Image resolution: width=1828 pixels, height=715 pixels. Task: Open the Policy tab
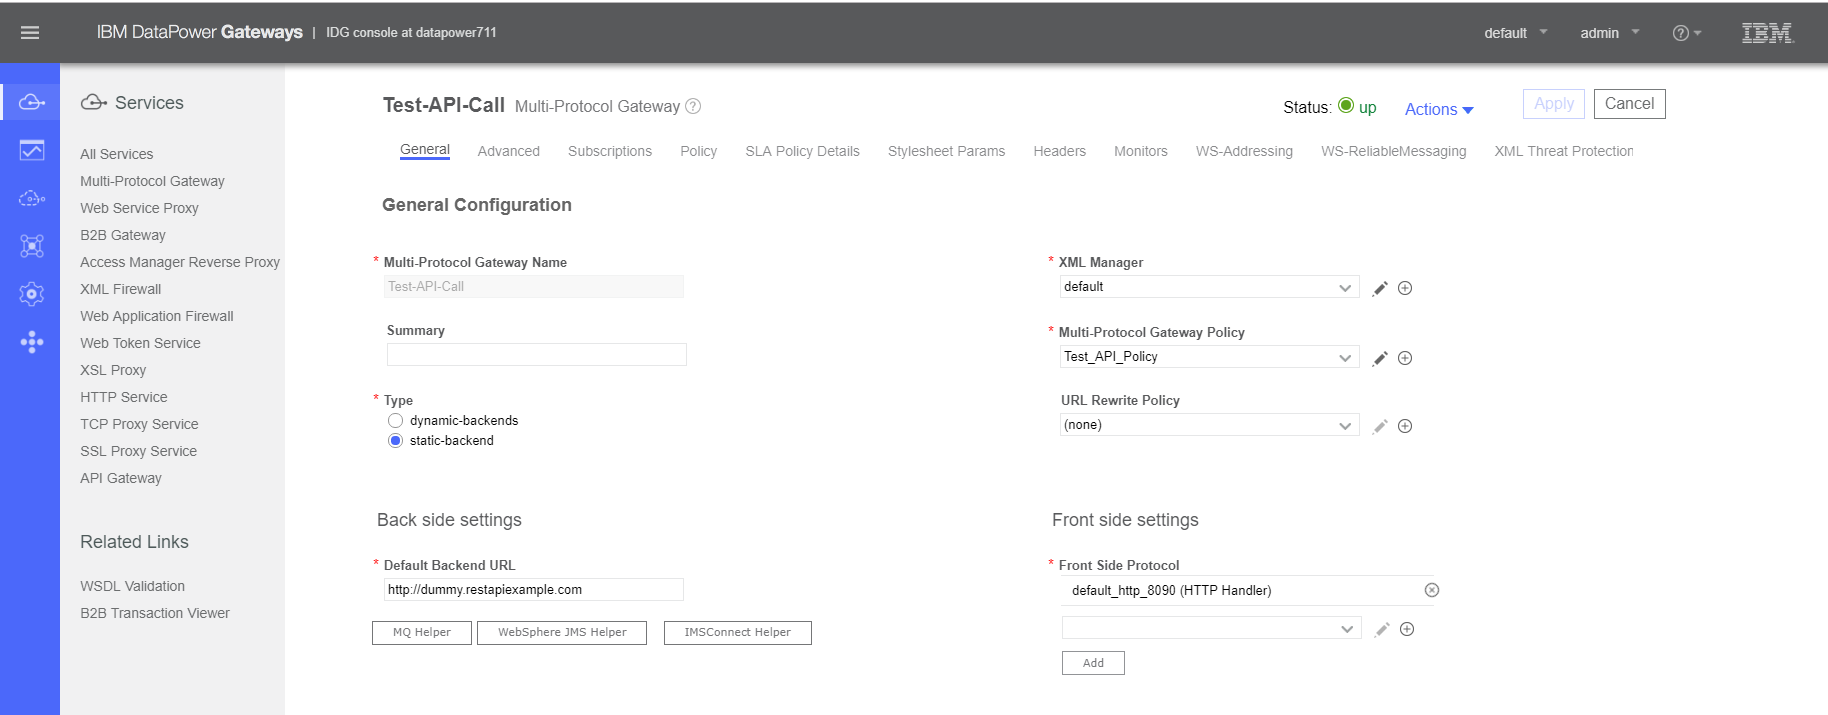point(698,151)
